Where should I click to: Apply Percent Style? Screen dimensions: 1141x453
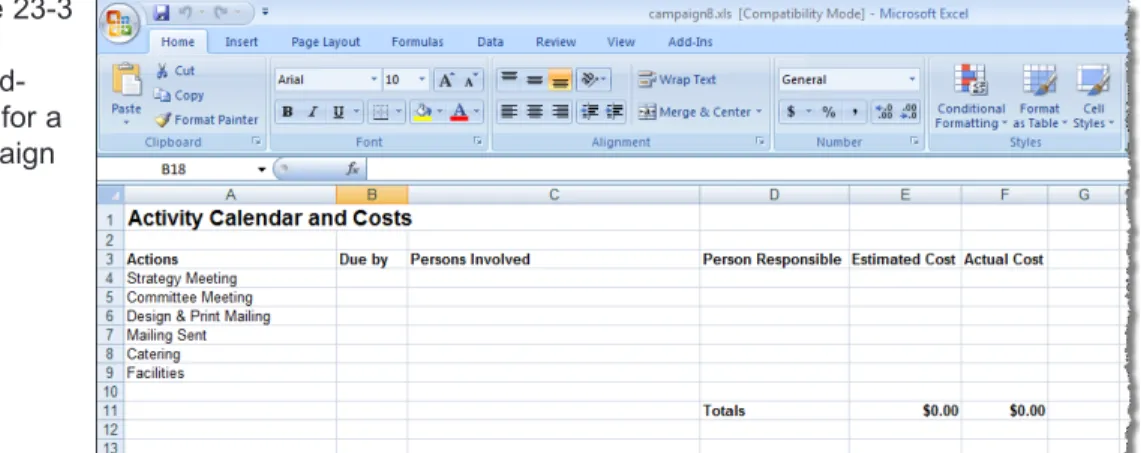click(829, 112)
